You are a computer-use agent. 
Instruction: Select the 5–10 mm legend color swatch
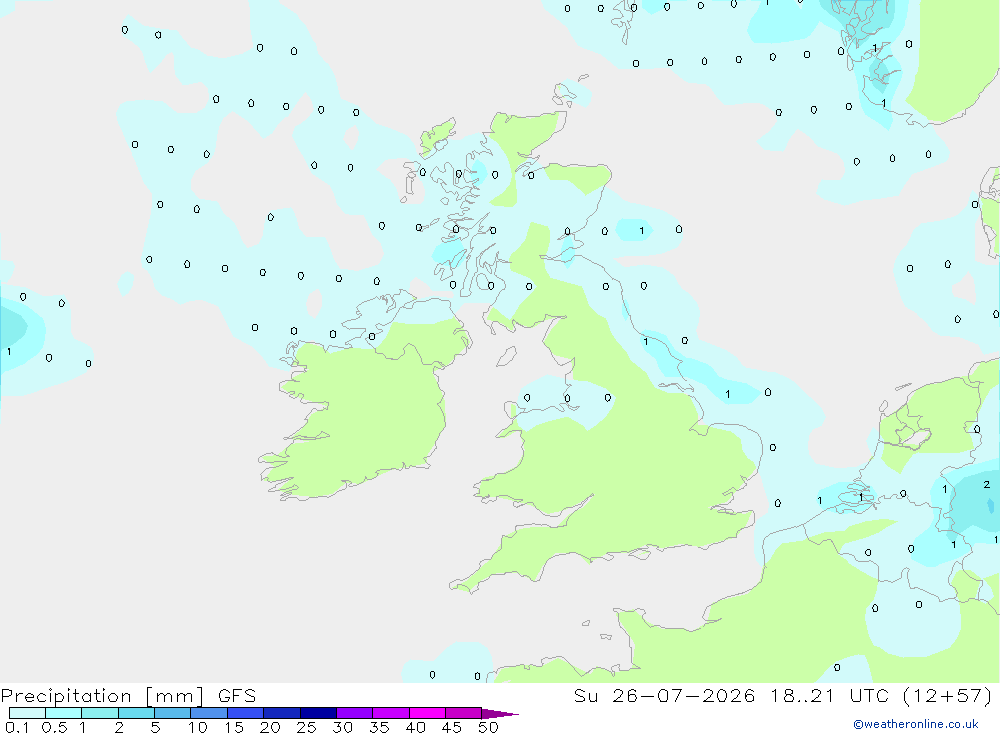click(173, 713)
